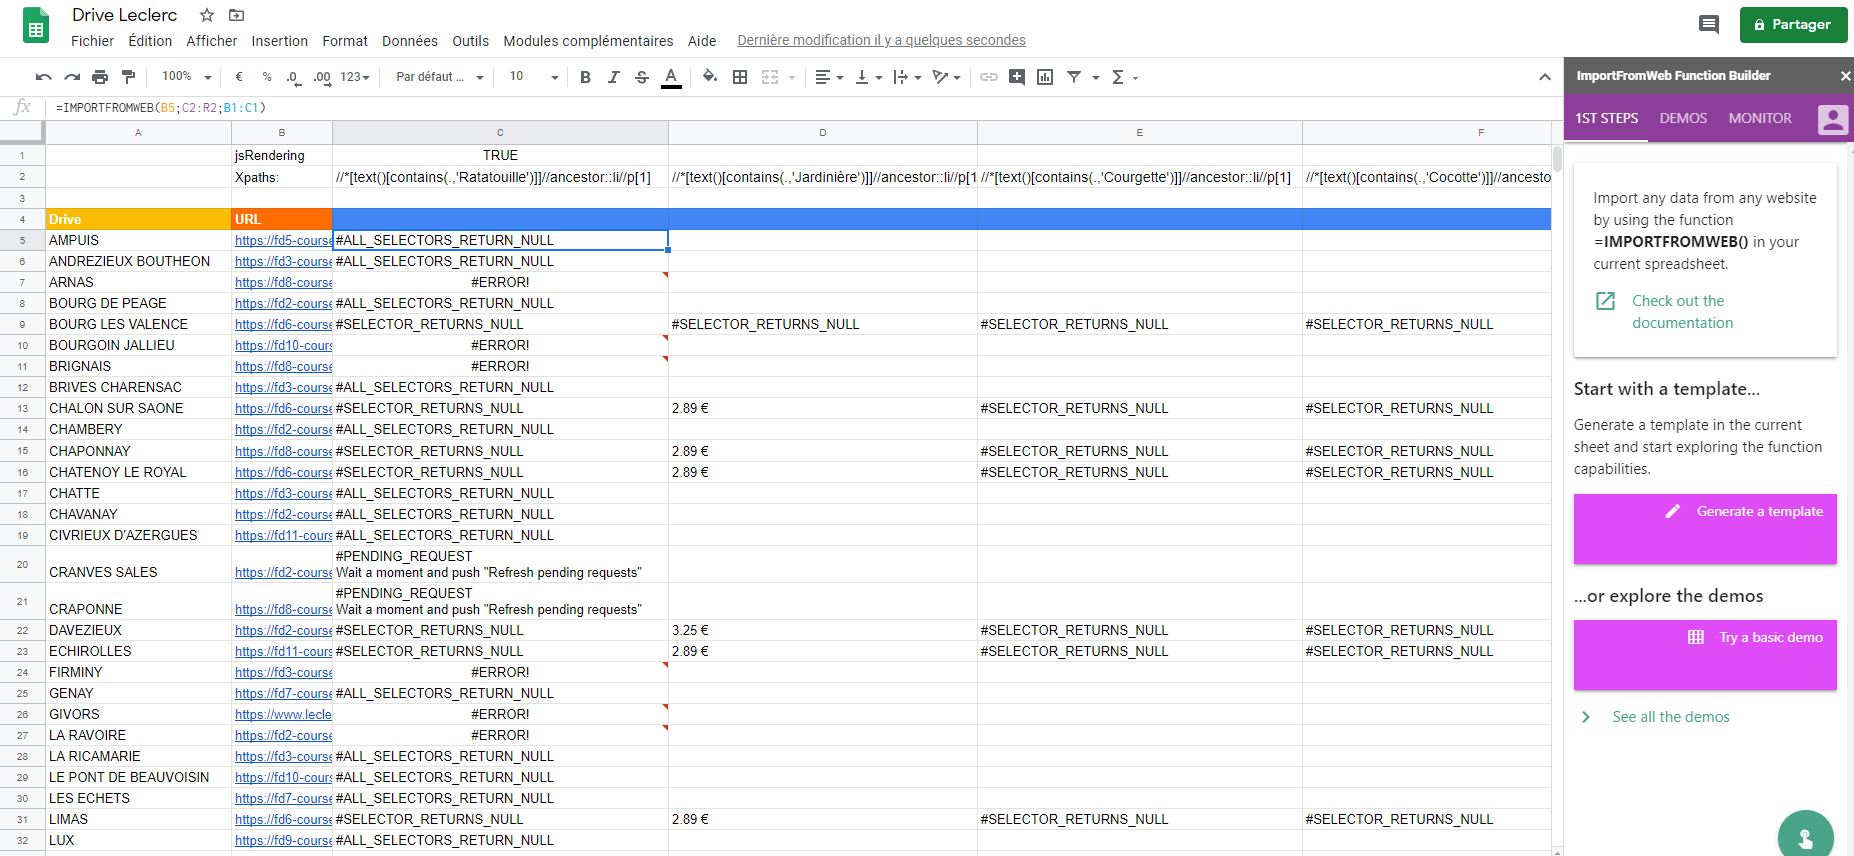
Task: Select the paint format roller tool
Action: [x=128, y=77]
